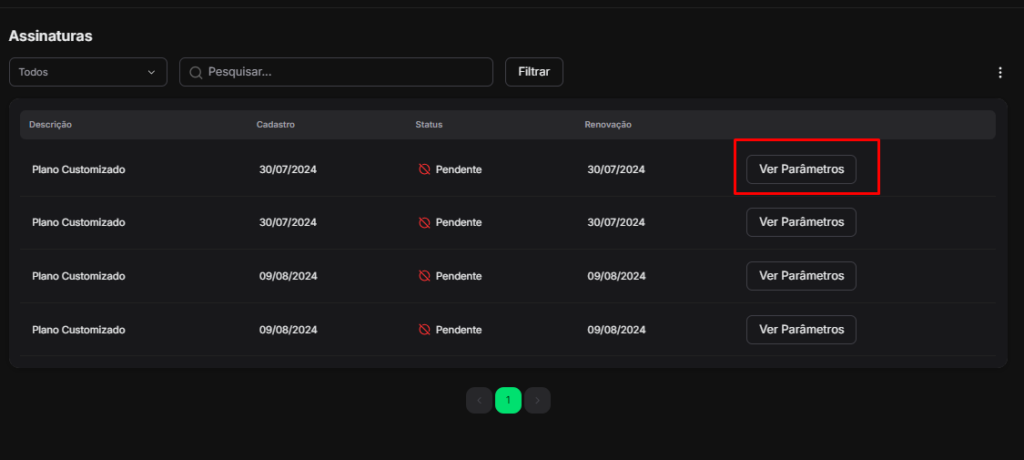Click the Renovação column header

click(608, 125)
